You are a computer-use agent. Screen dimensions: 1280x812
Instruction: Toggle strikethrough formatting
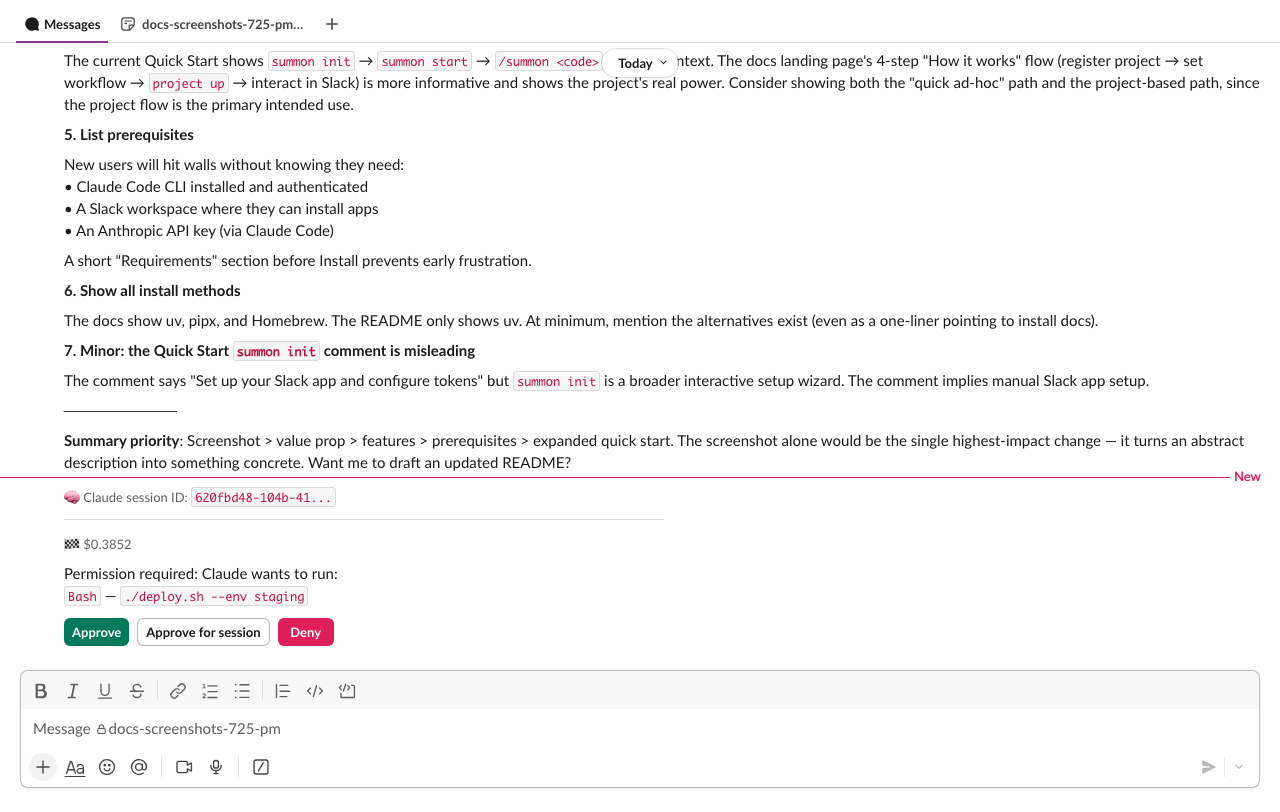click(x=137, y=691)
